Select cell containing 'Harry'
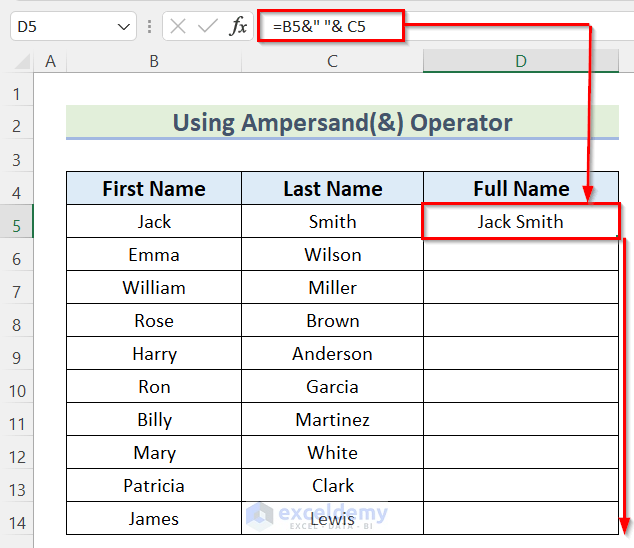The height and width of the screenshot is (548, 634). (154, 353)
